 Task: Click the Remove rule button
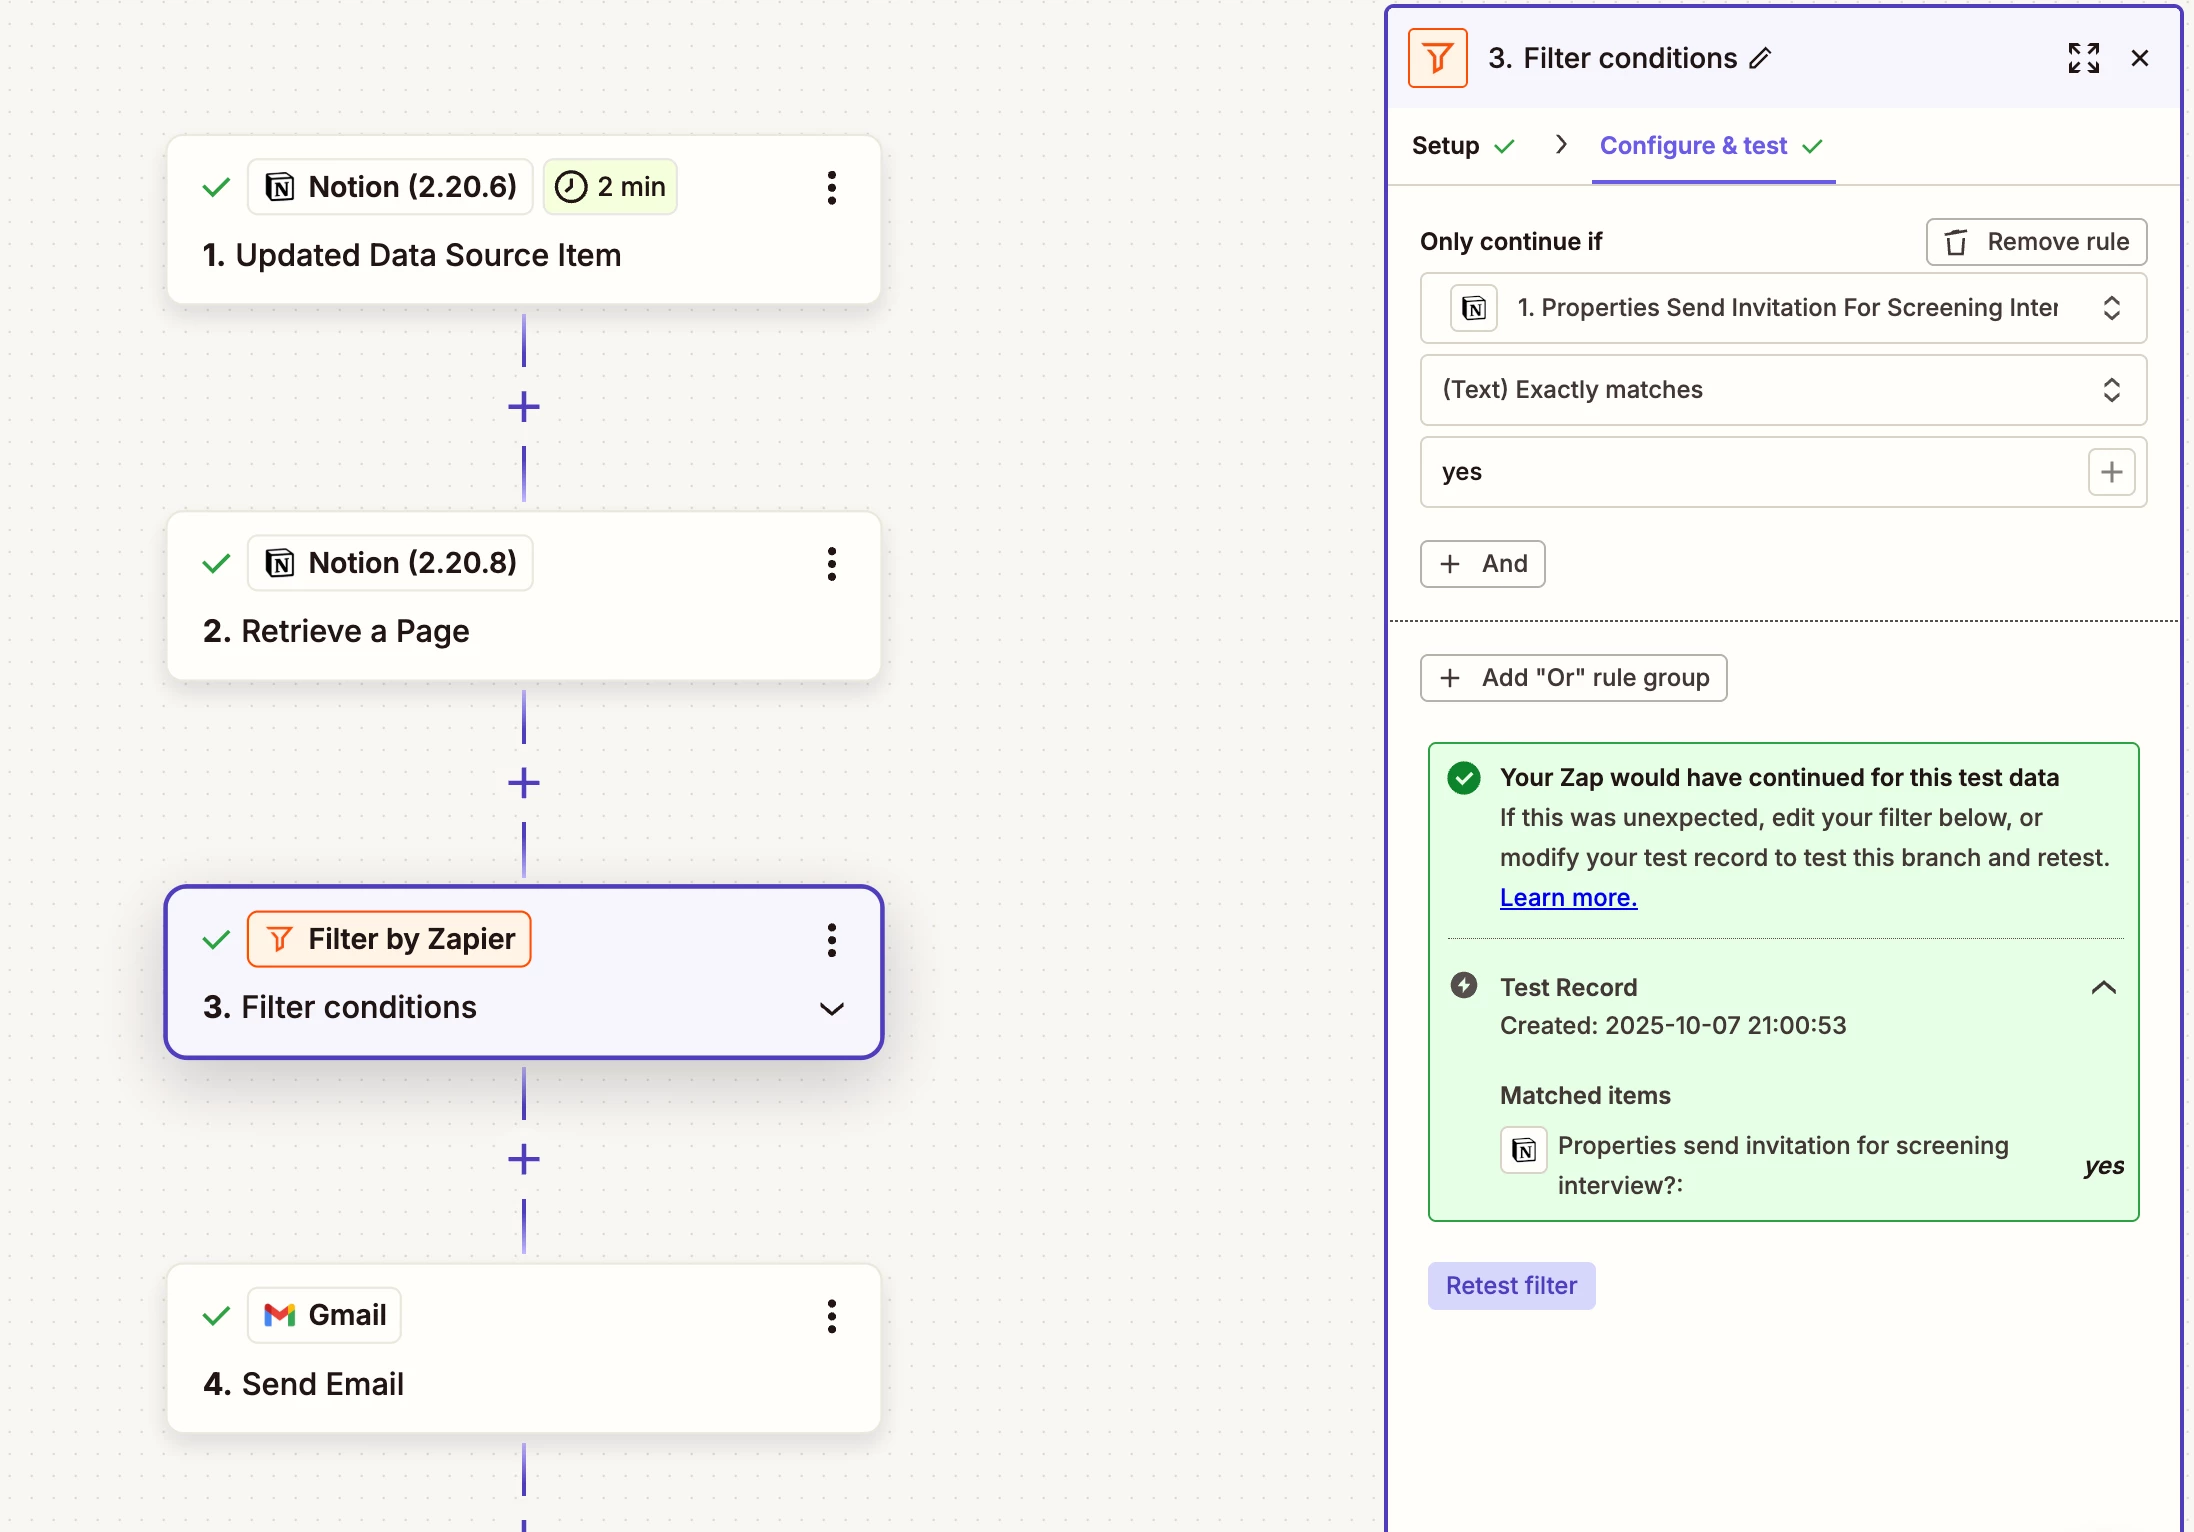click(x=2036, y=242)
